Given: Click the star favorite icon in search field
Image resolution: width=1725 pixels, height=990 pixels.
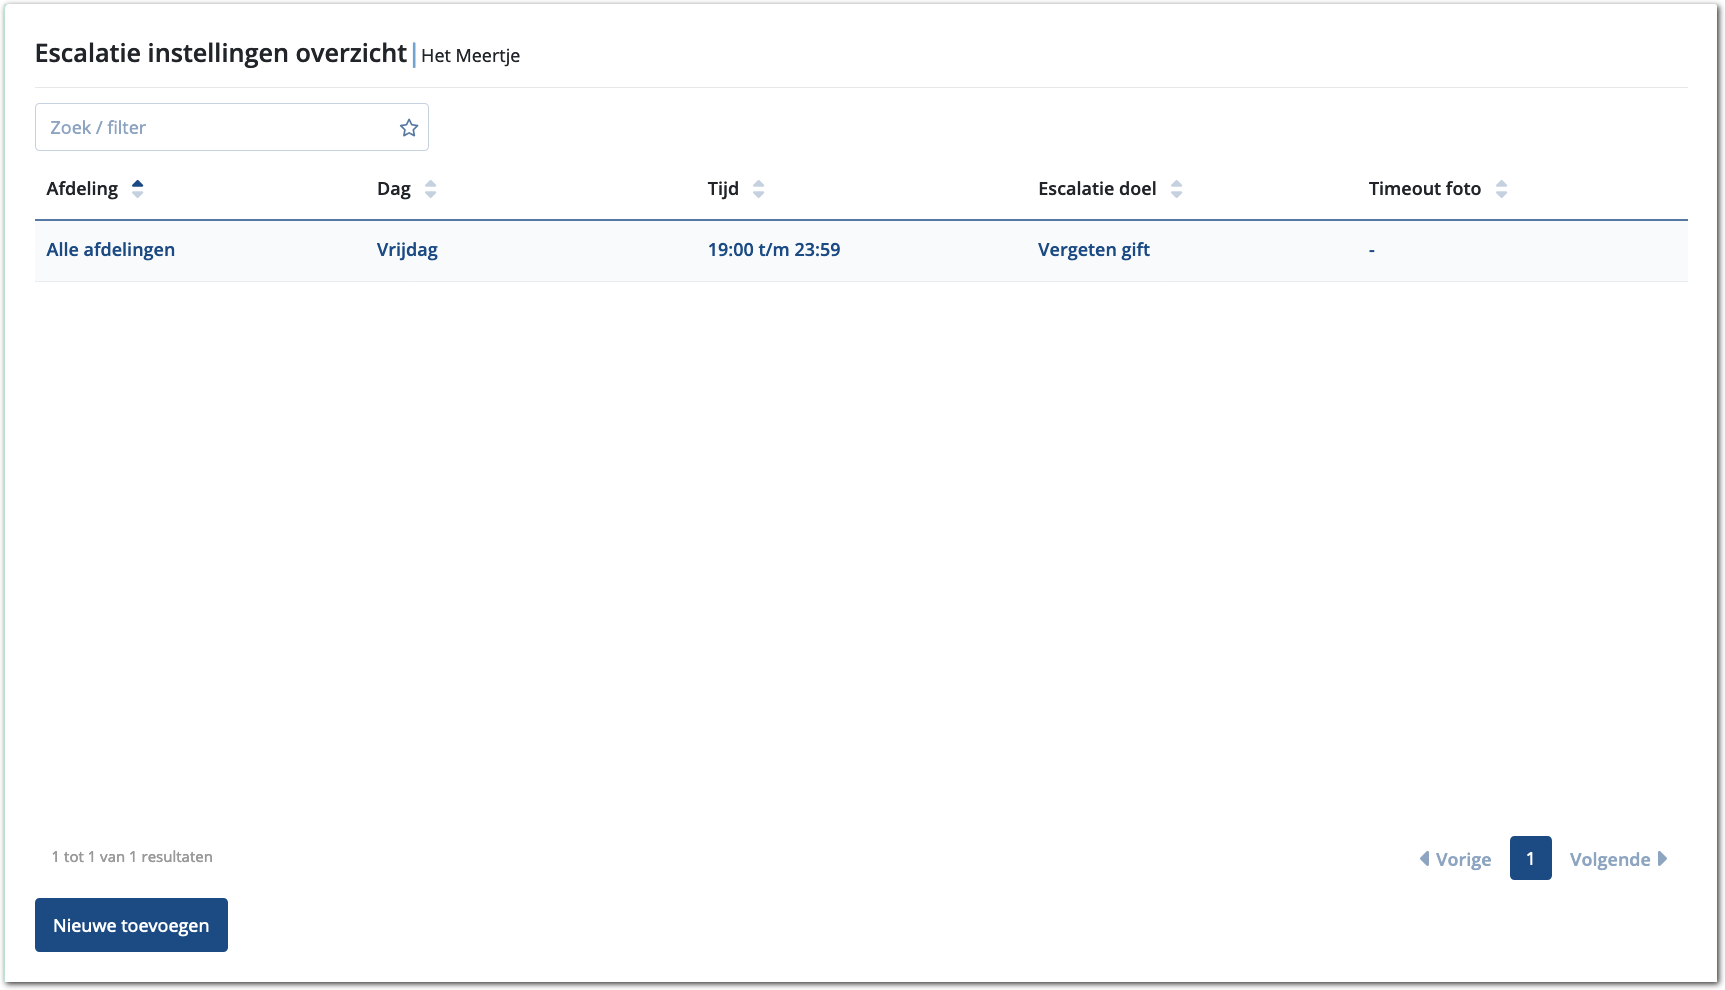Looking at the screenshot, I should click(408, 128).
